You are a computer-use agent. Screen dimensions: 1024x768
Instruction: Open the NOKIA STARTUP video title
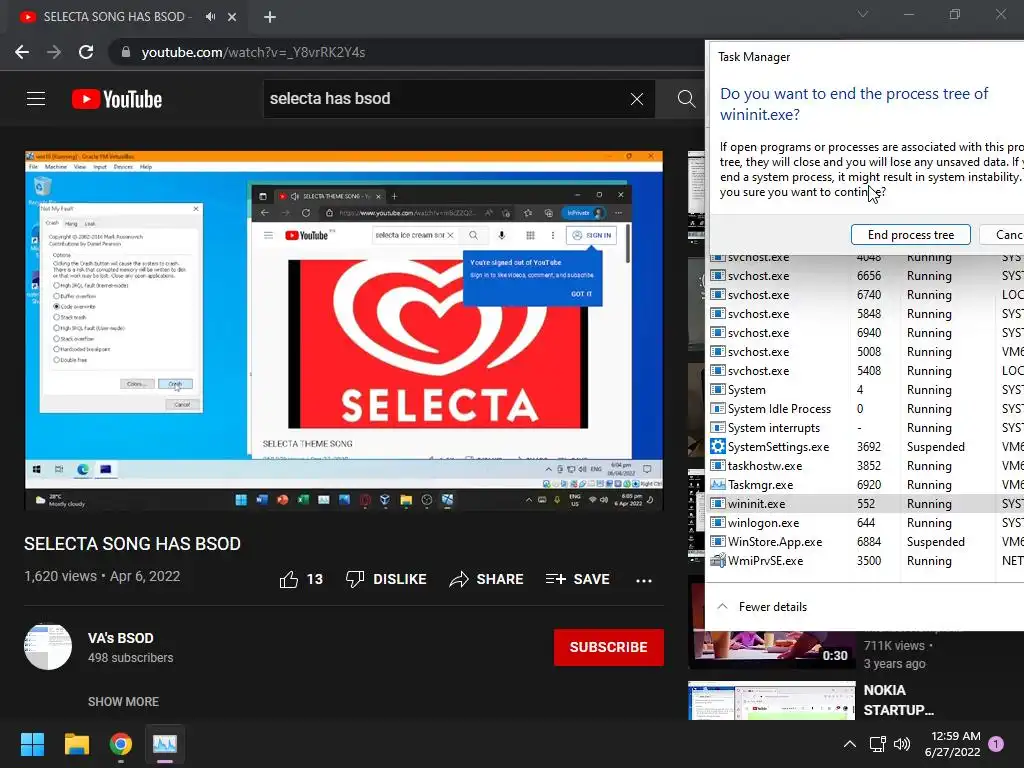tap(898, 700)
